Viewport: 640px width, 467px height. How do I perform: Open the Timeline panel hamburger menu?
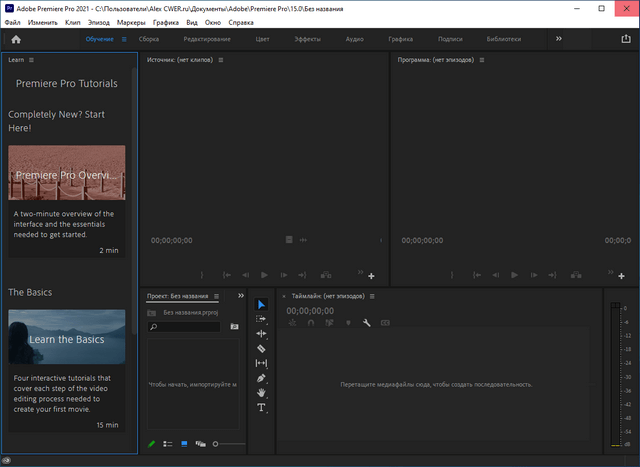point(371,297)
